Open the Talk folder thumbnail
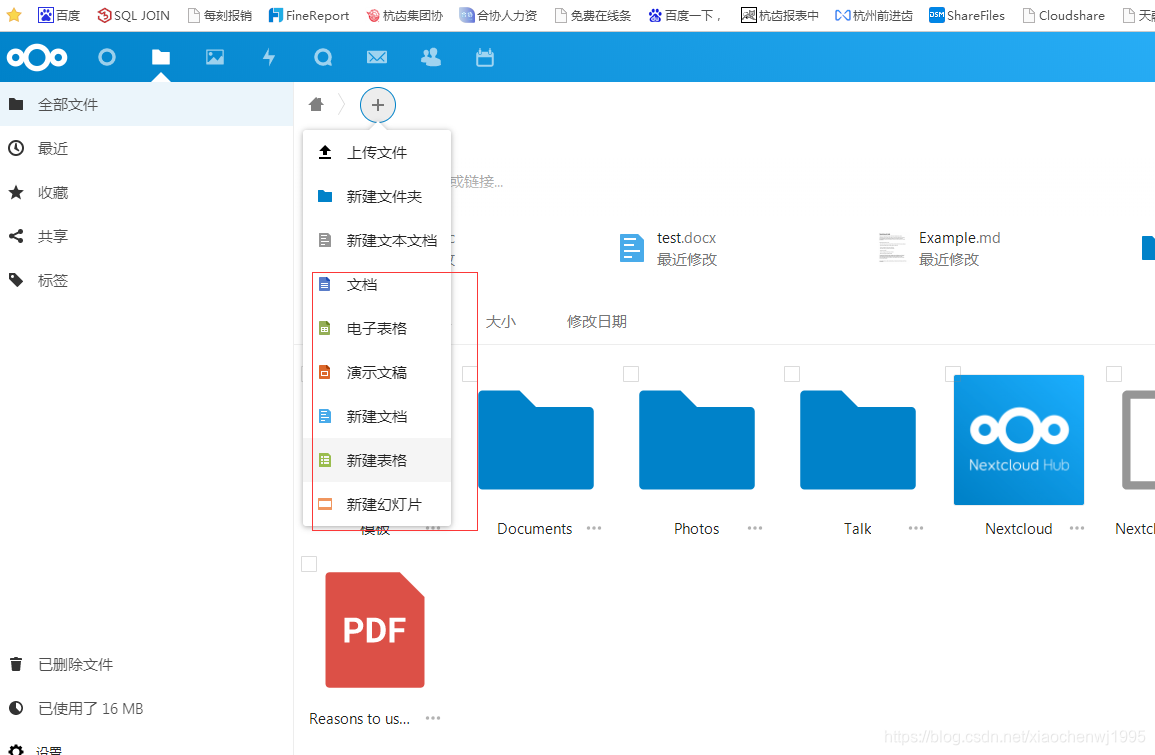 pyautogui.click(x=858, y=440)
